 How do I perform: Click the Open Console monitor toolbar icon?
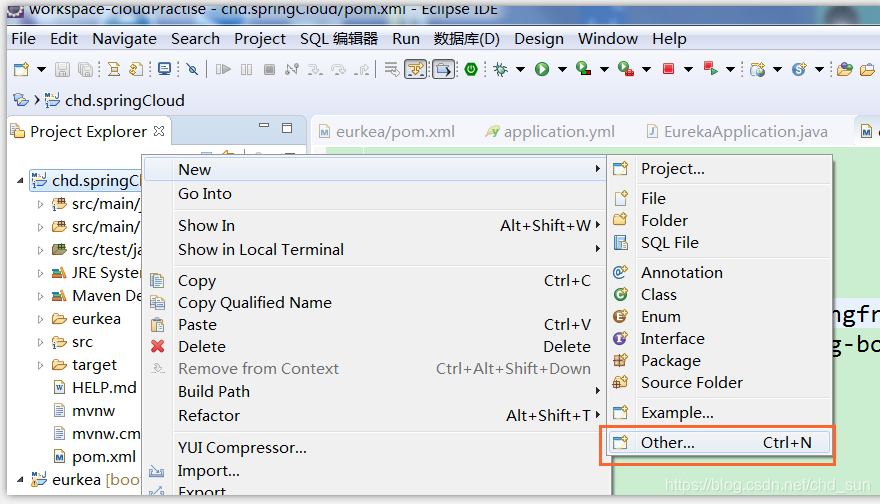(164, 69)
